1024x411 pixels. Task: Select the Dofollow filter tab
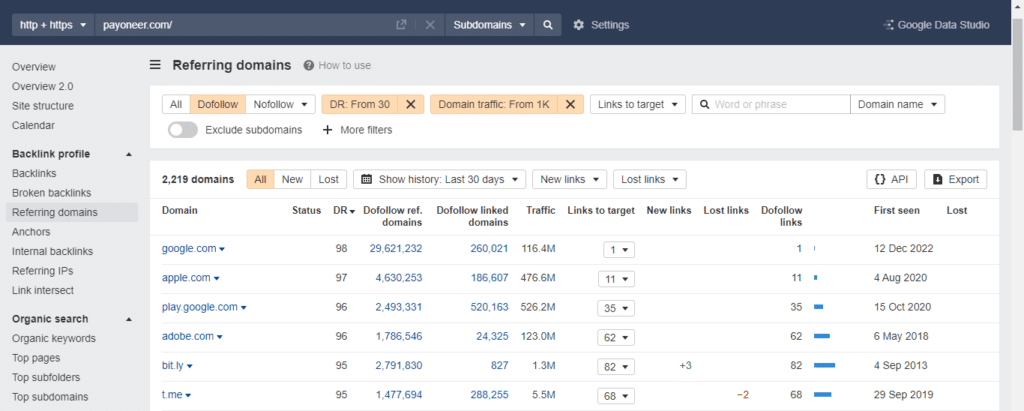click(x=219, y=104)
